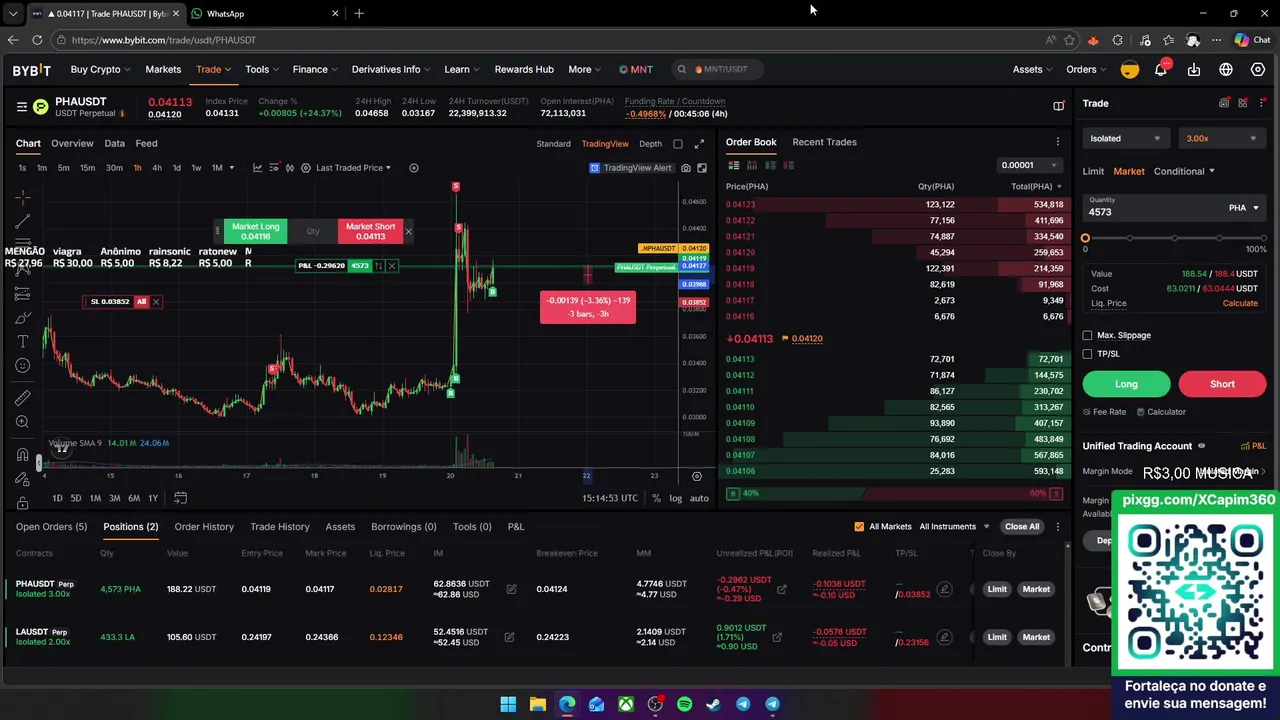Open the indicators icon in chart toolbar

pyautogui.click(x=257, y=168)
